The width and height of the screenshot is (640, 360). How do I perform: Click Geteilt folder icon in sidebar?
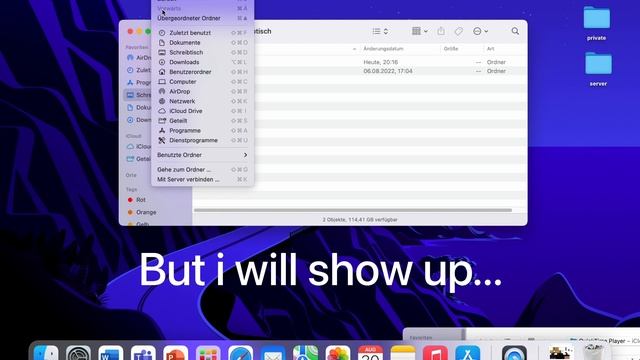coord(130,159)
